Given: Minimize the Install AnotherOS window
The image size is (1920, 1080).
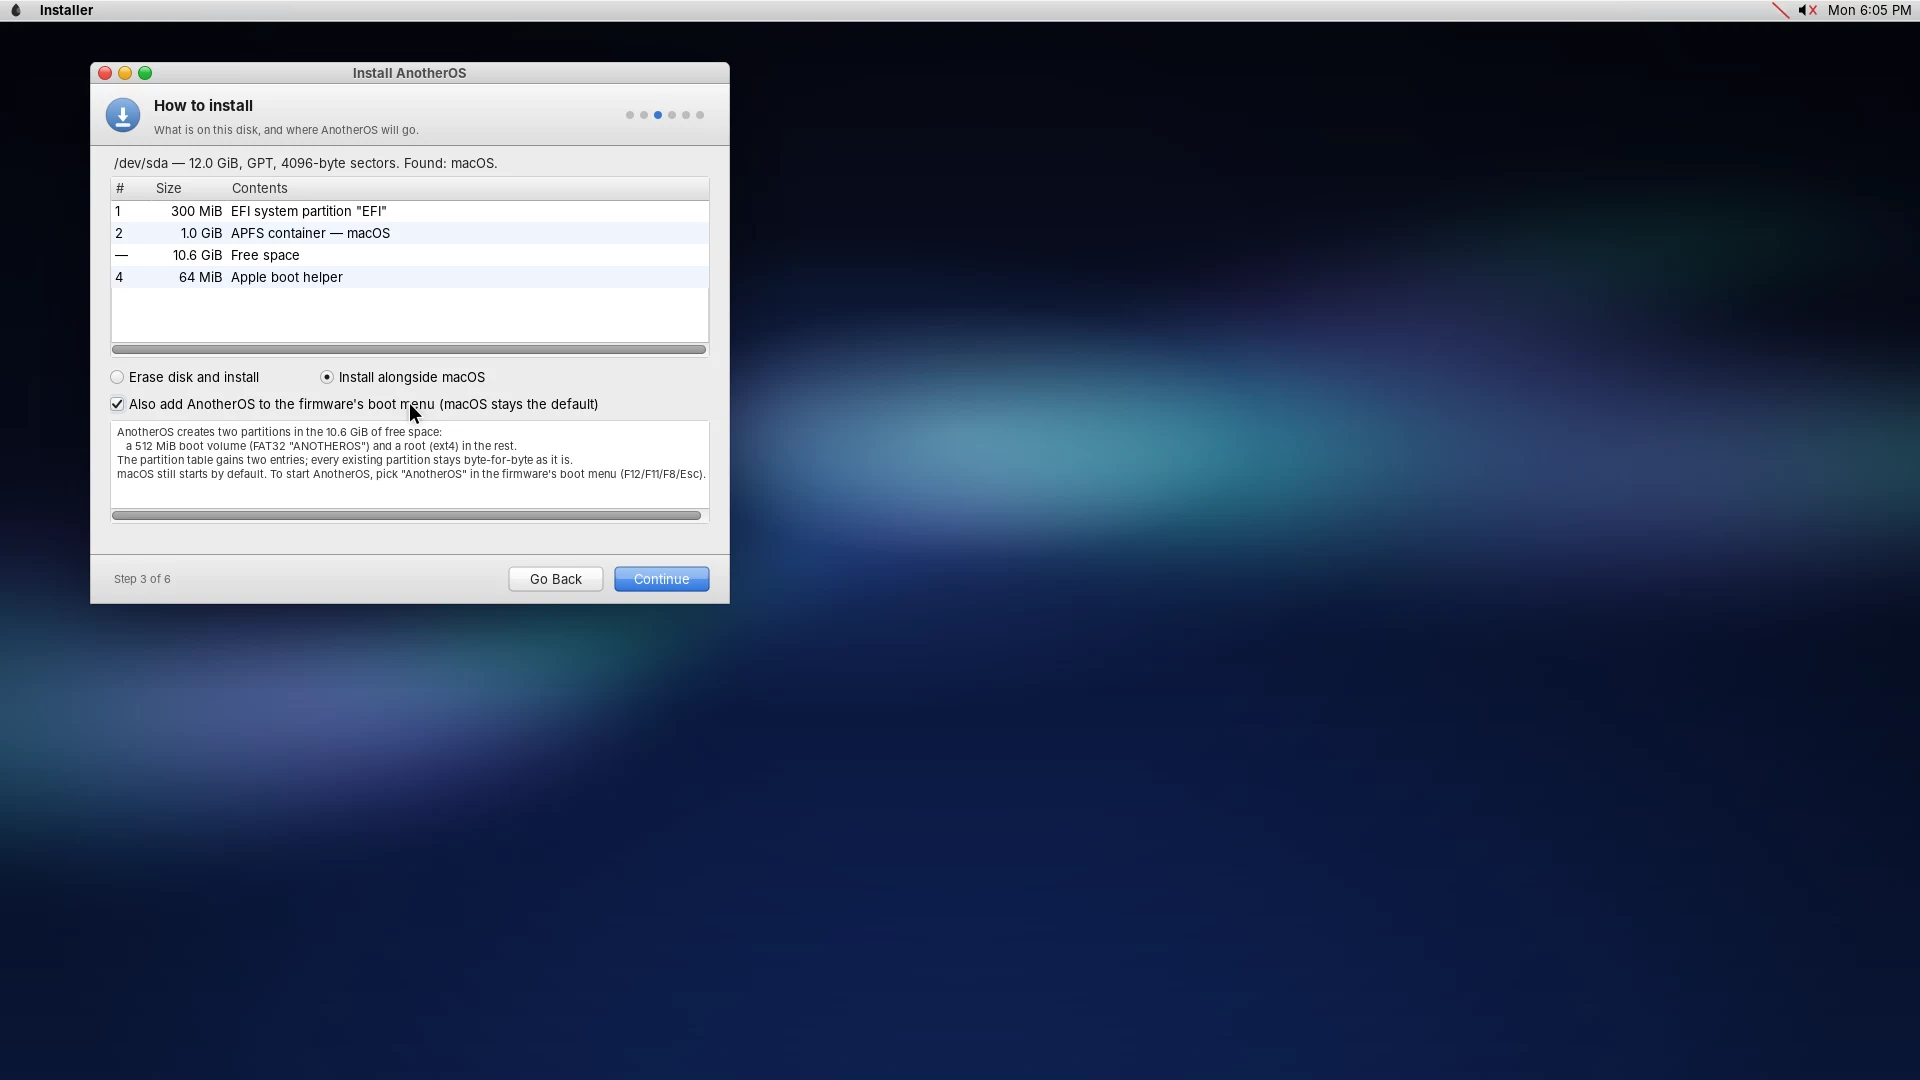Looking at the screenshot, I should point(125,73).
